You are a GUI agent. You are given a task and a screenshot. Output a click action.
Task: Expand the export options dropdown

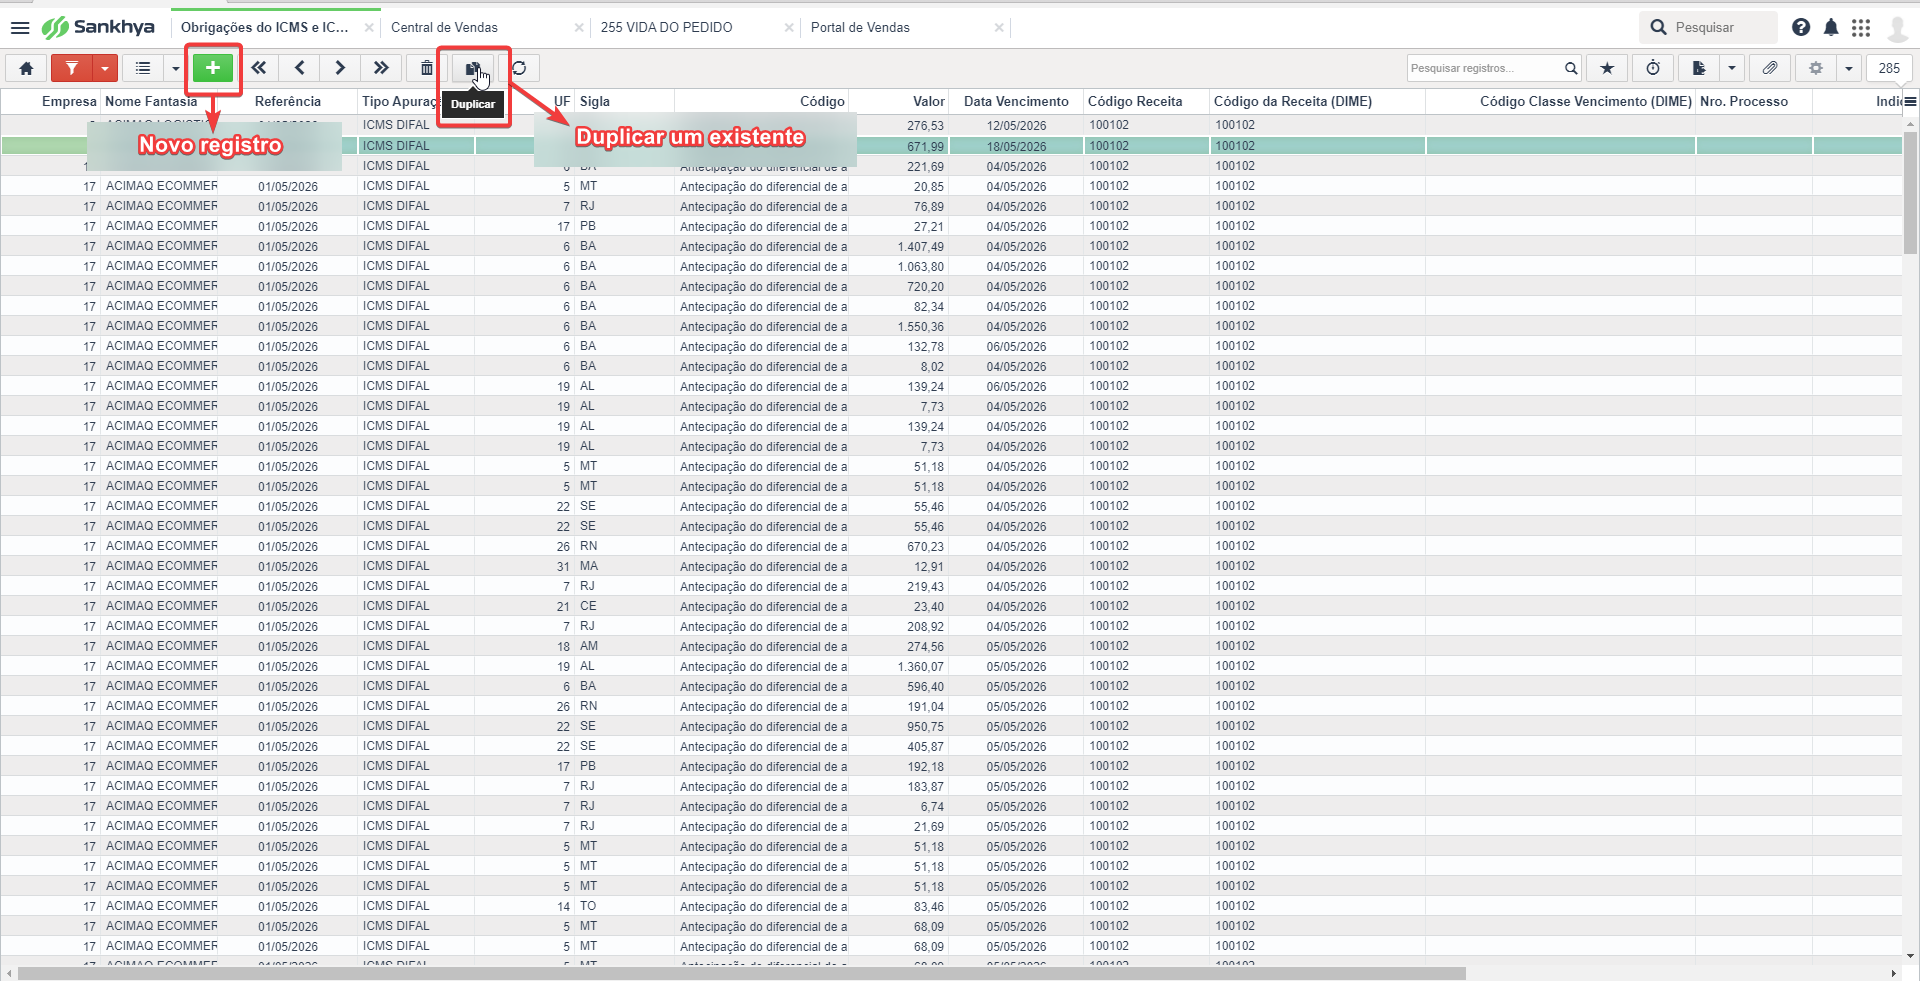1732,68
